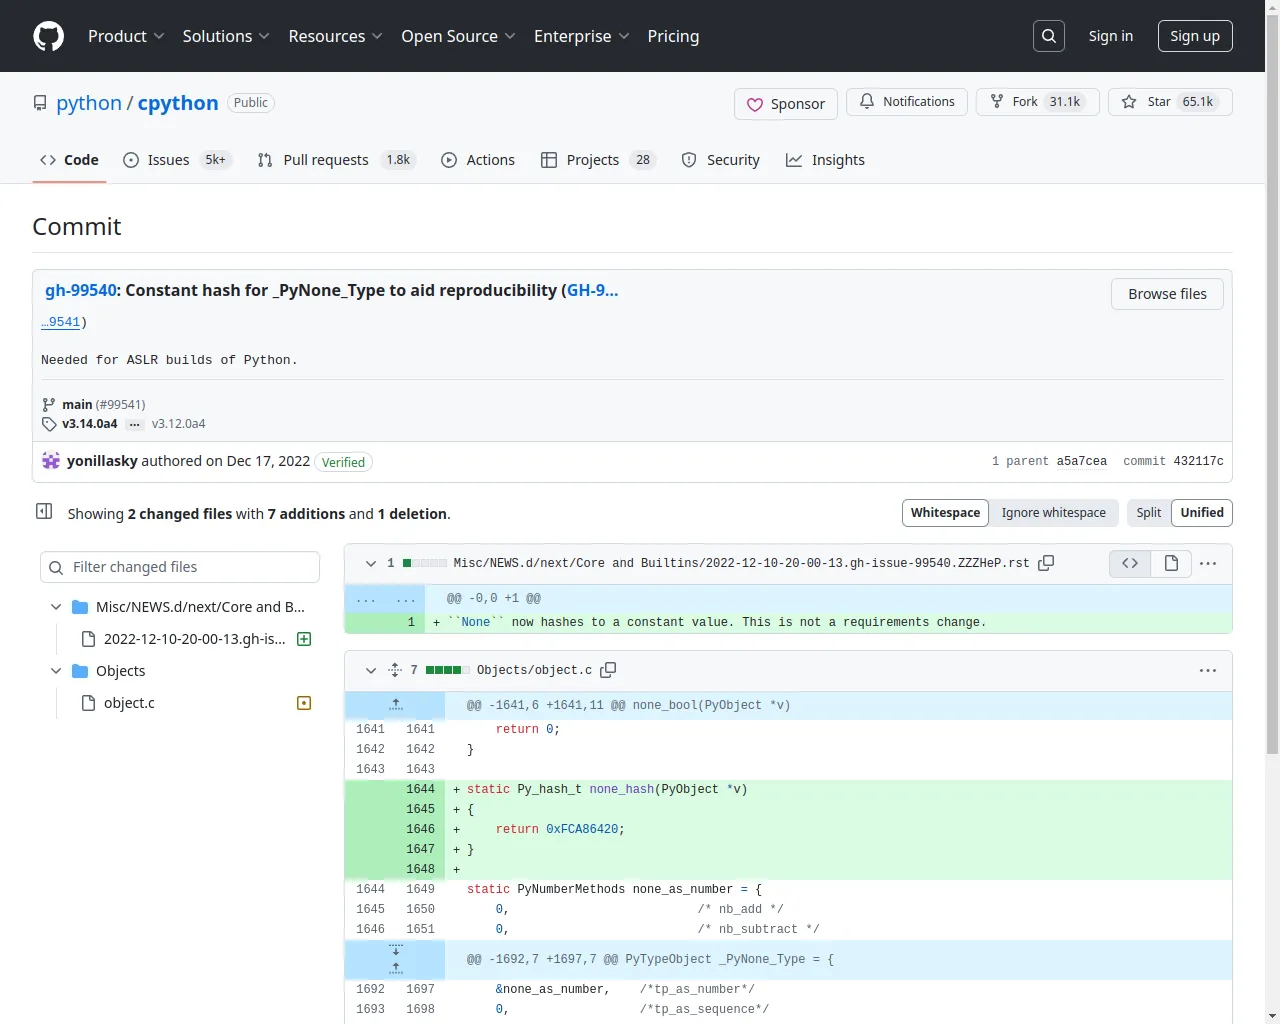
Task: Open the Solutions dropdown menu
Action: pyautogui.click(x=226, y=36)
